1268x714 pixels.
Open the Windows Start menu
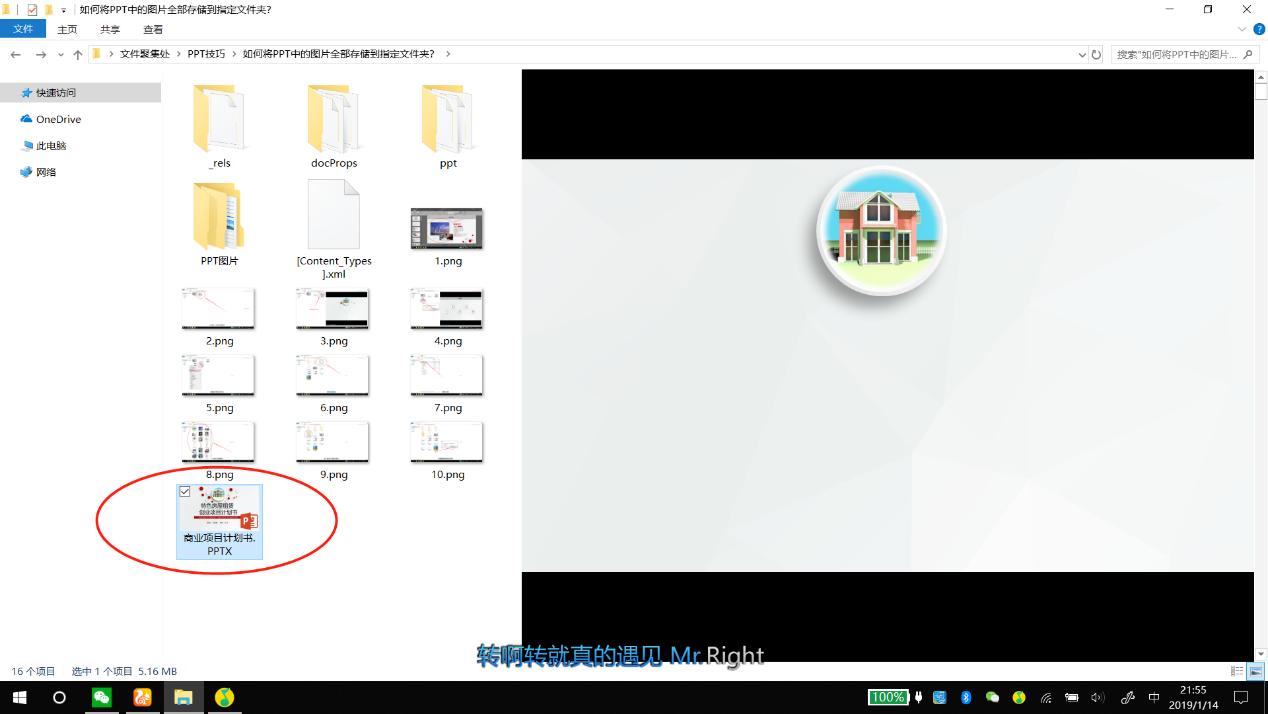(19, 697)
